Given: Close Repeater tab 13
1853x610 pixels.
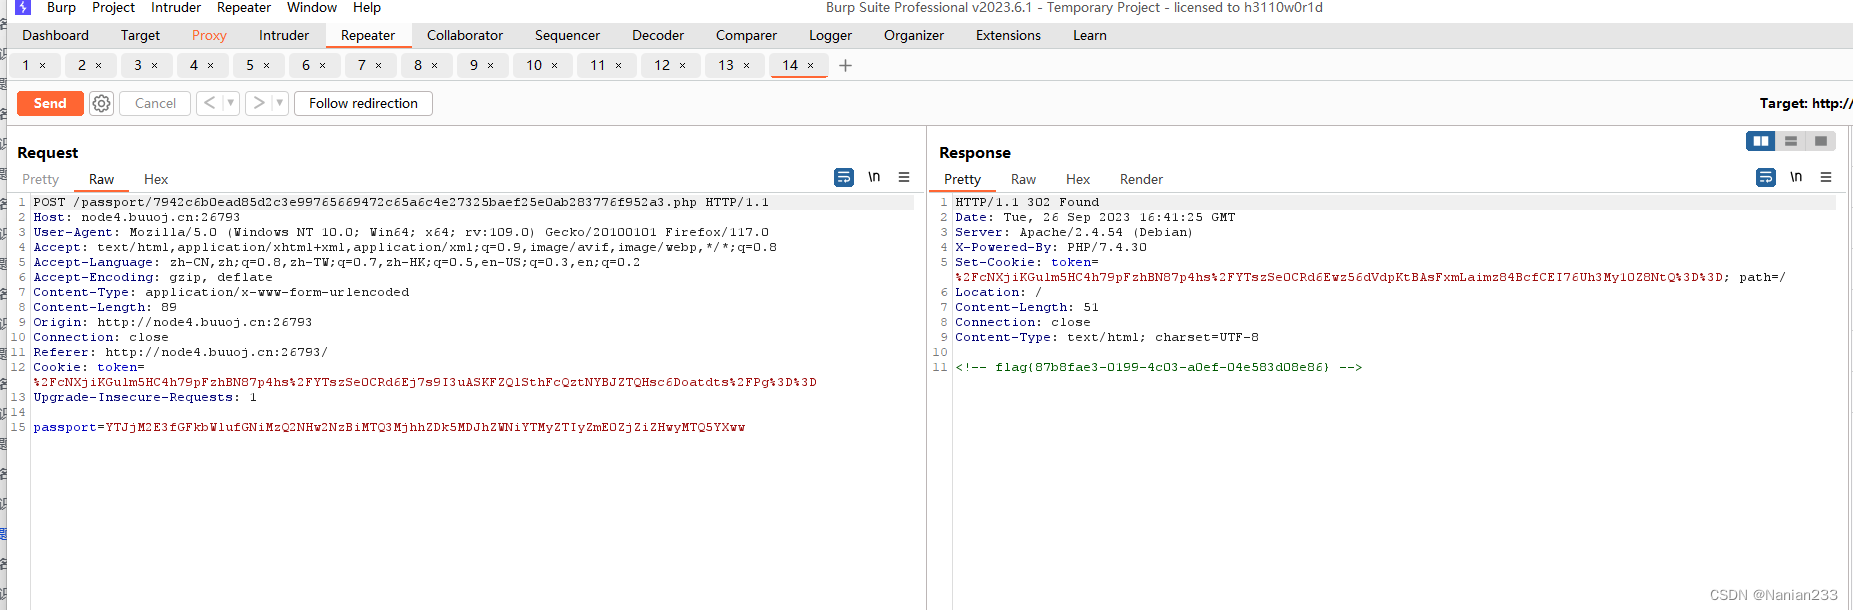Looking at the screenshot, I should (747, 66).
